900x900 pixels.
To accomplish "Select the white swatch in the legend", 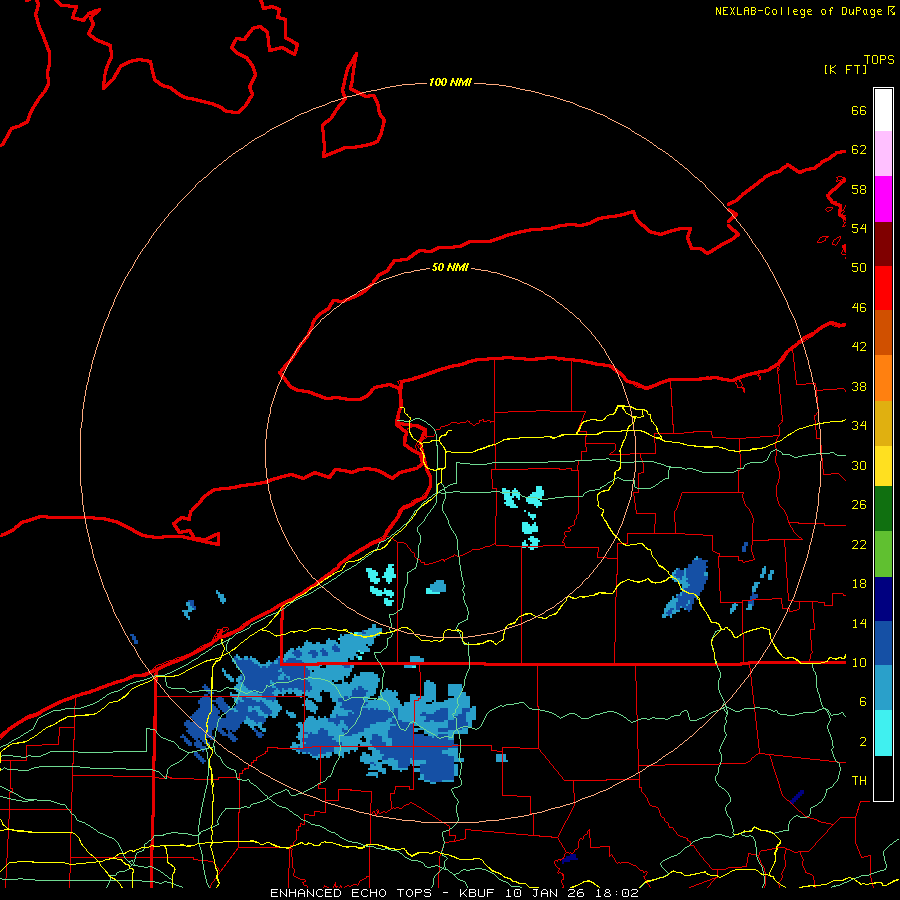I will click(883, 110).
